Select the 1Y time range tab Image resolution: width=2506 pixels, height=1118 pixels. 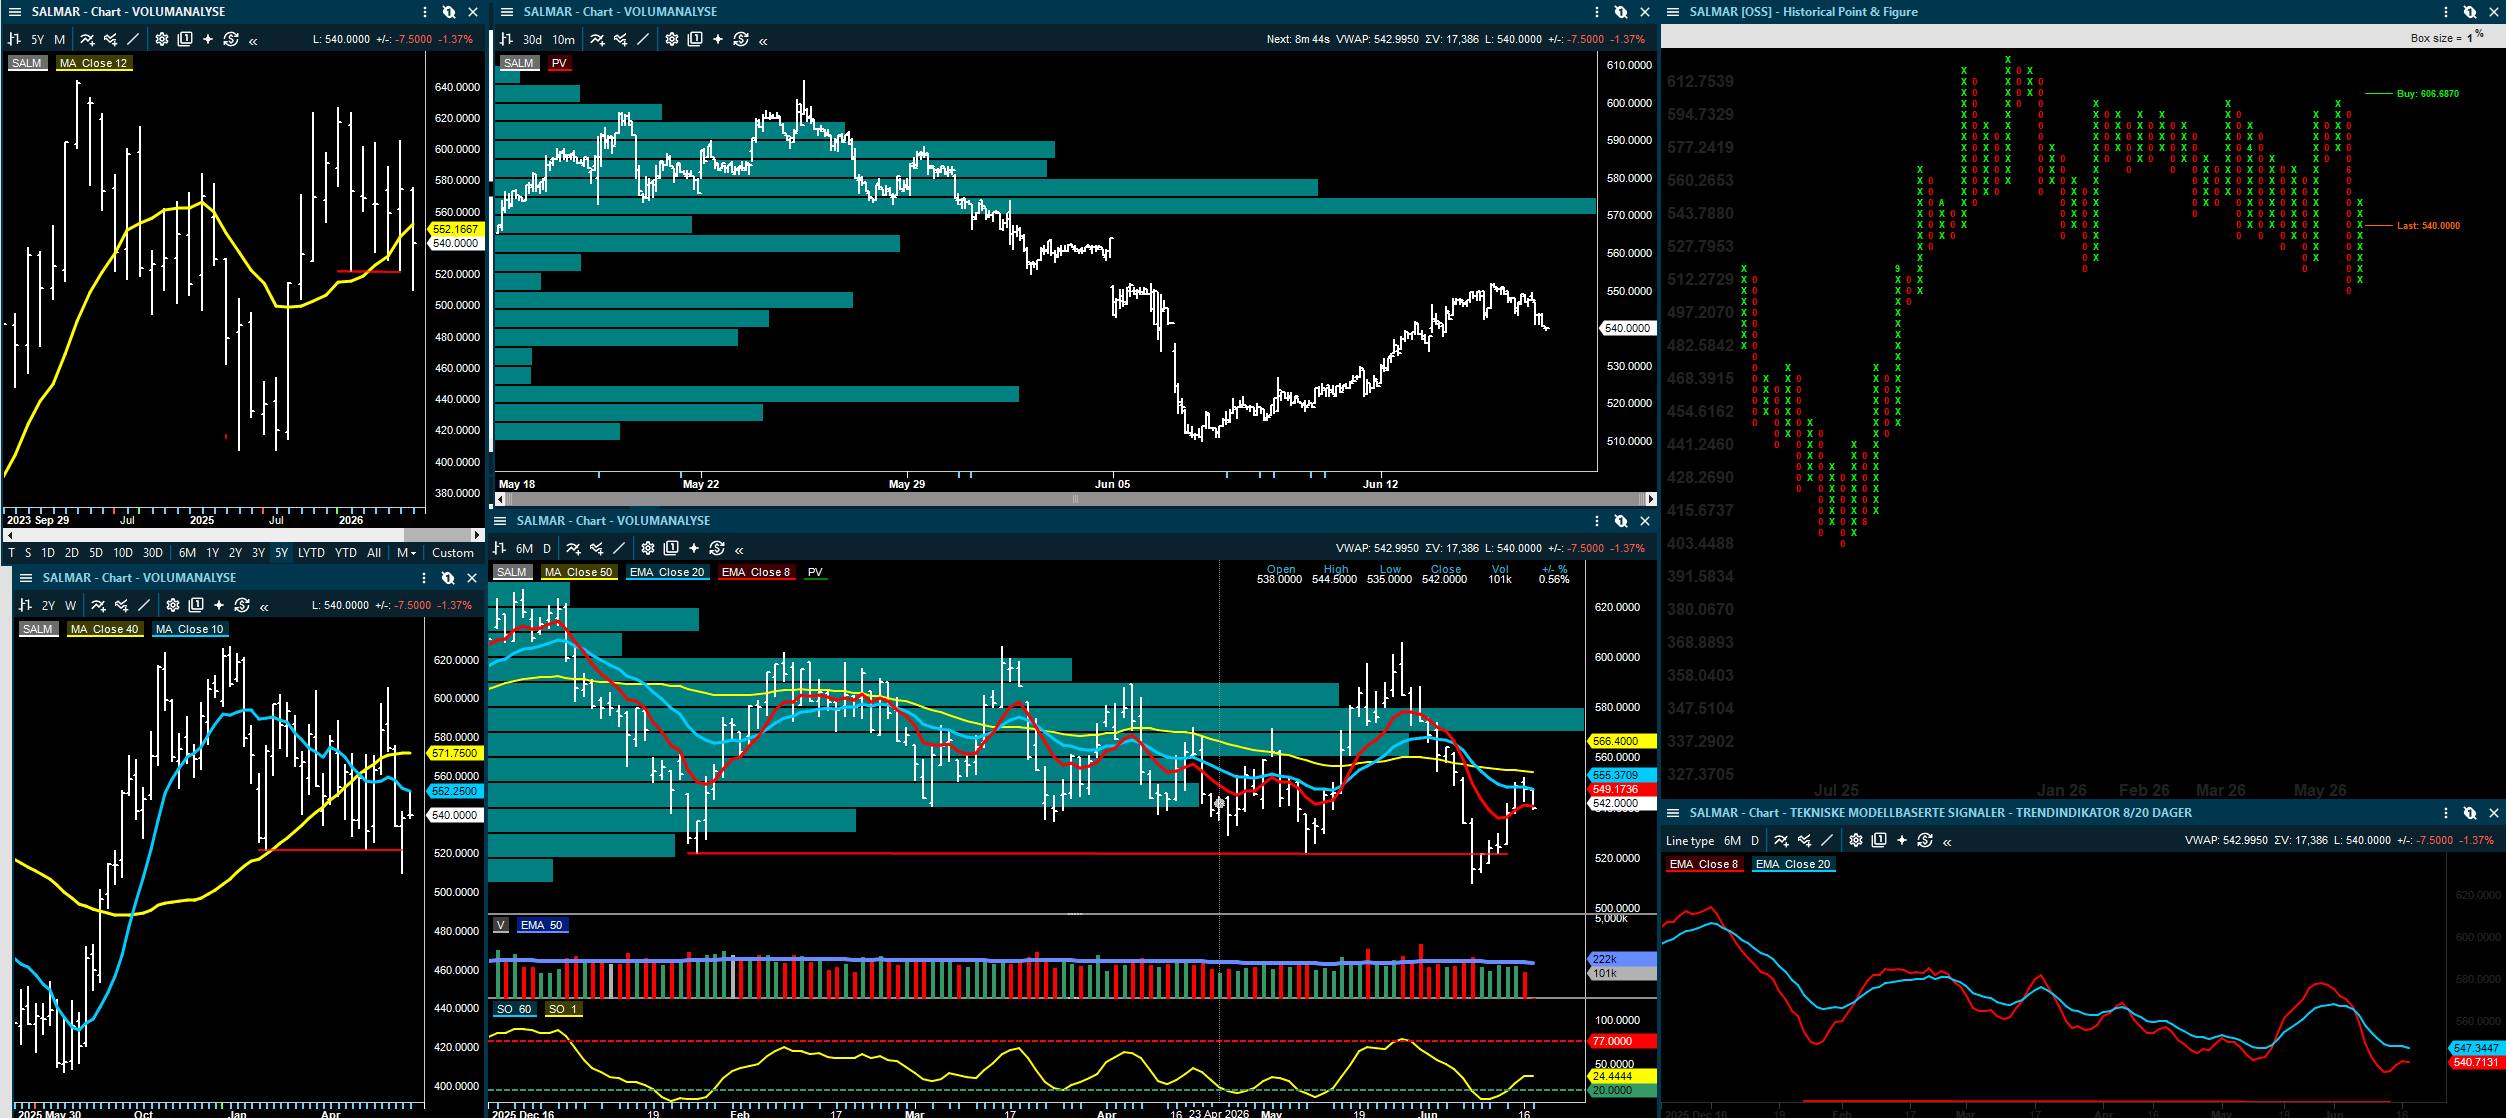click(x=212, y=553)
